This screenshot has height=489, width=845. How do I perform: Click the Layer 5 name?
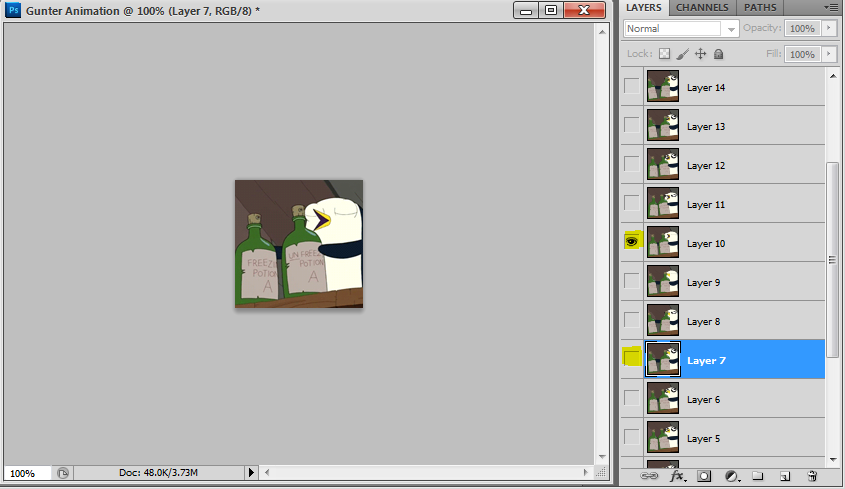pyautogui.click(x=703, y=438)
